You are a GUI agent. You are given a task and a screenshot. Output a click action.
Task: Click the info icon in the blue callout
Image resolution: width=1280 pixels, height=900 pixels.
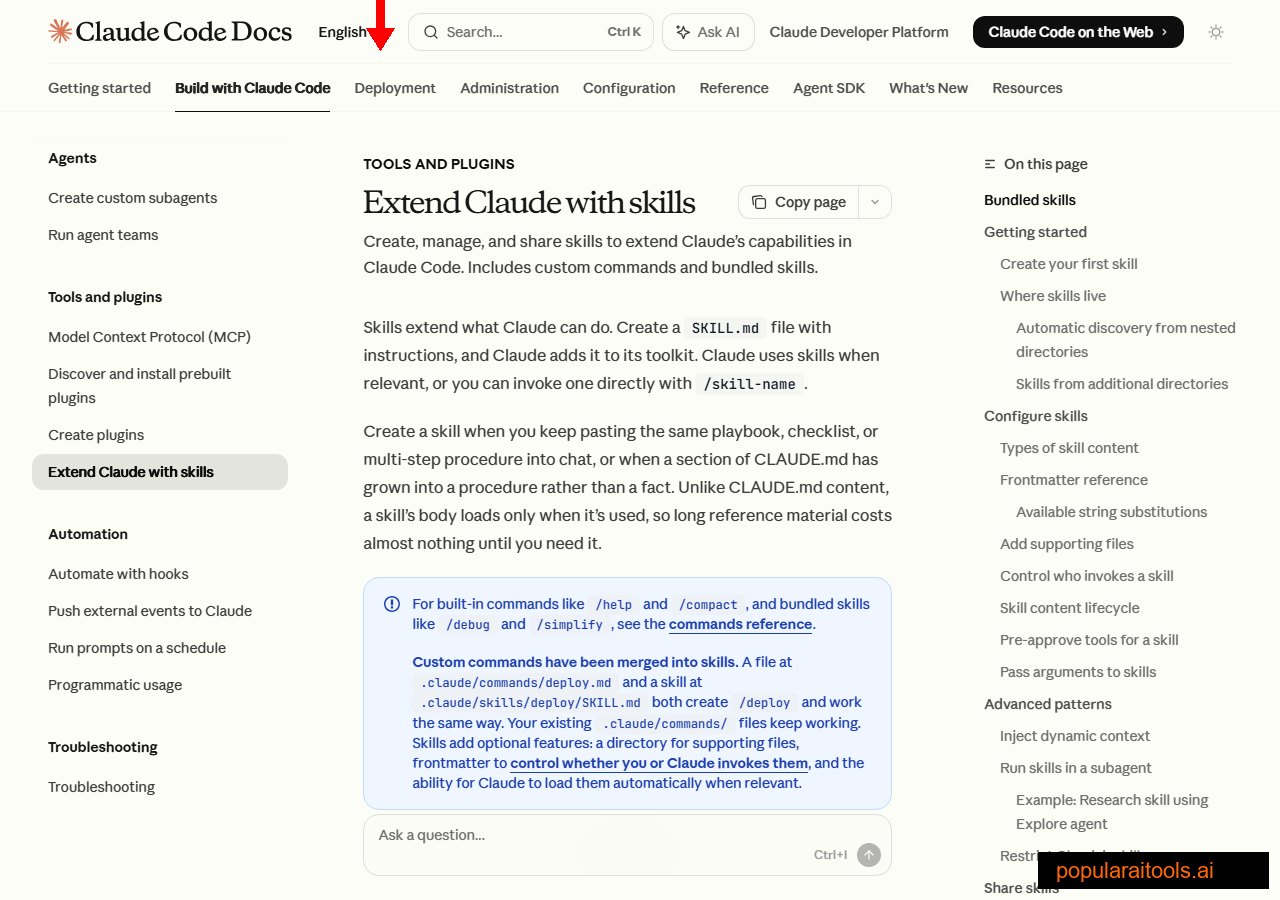click(x=392, y=603)
